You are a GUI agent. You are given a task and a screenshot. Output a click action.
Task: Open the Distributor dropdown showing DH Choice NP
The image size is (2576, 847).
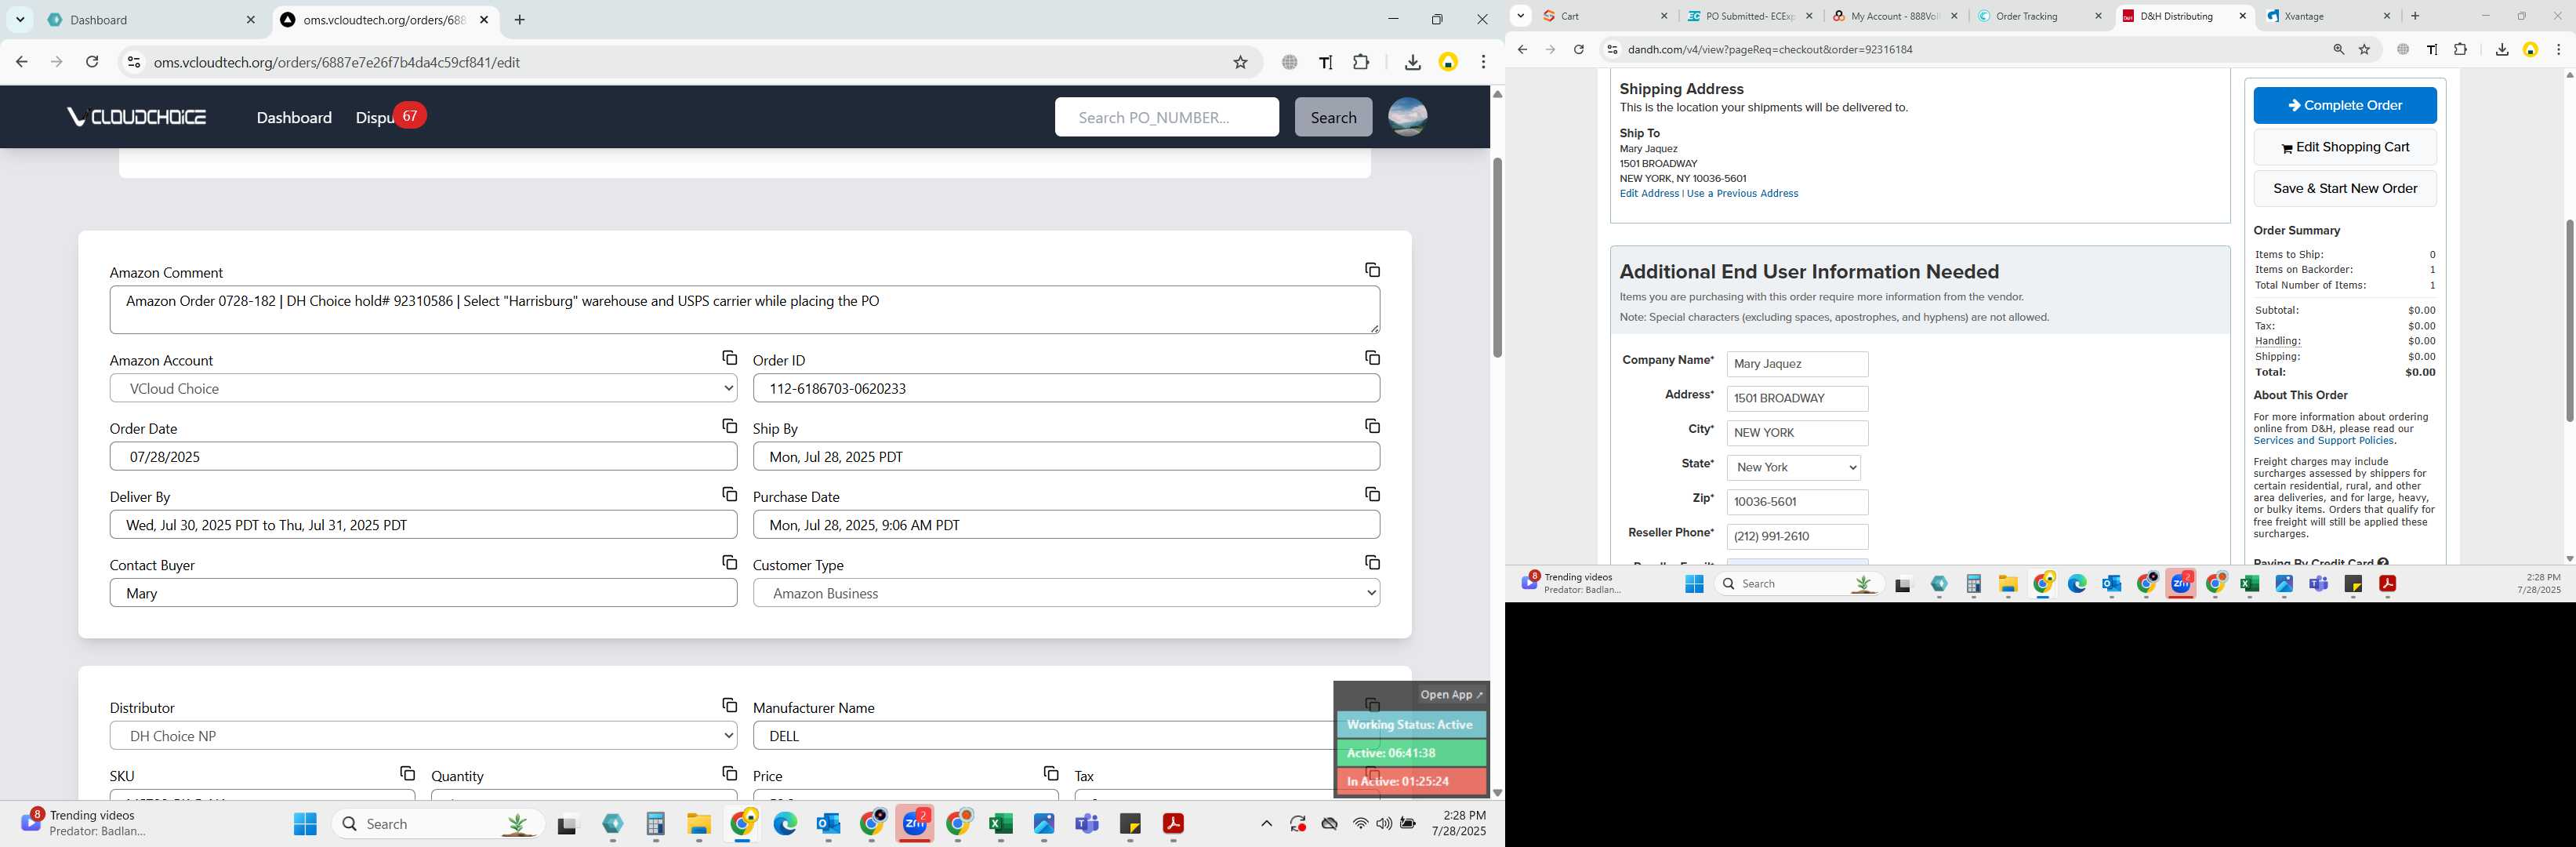pyautogui.click(x=423, y=736)
